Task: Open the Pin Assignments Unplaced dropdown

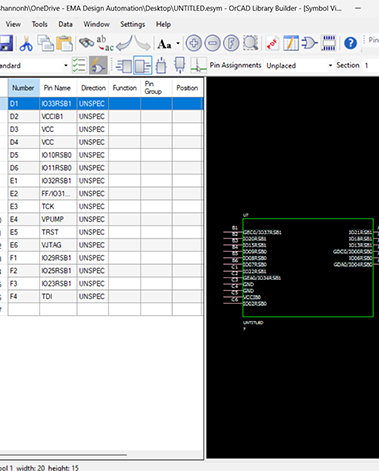Action: click(299, 66)
